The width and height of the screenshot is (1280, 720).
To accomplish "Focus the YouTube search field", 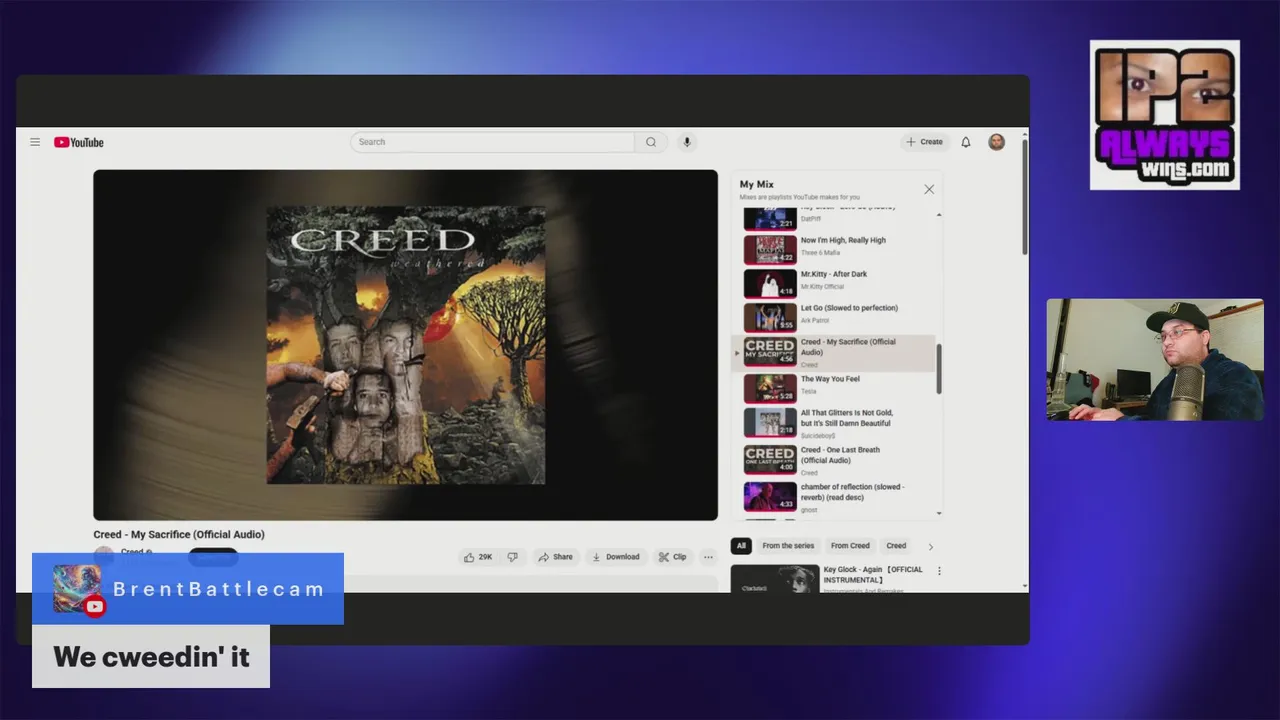I will (492, 142).
